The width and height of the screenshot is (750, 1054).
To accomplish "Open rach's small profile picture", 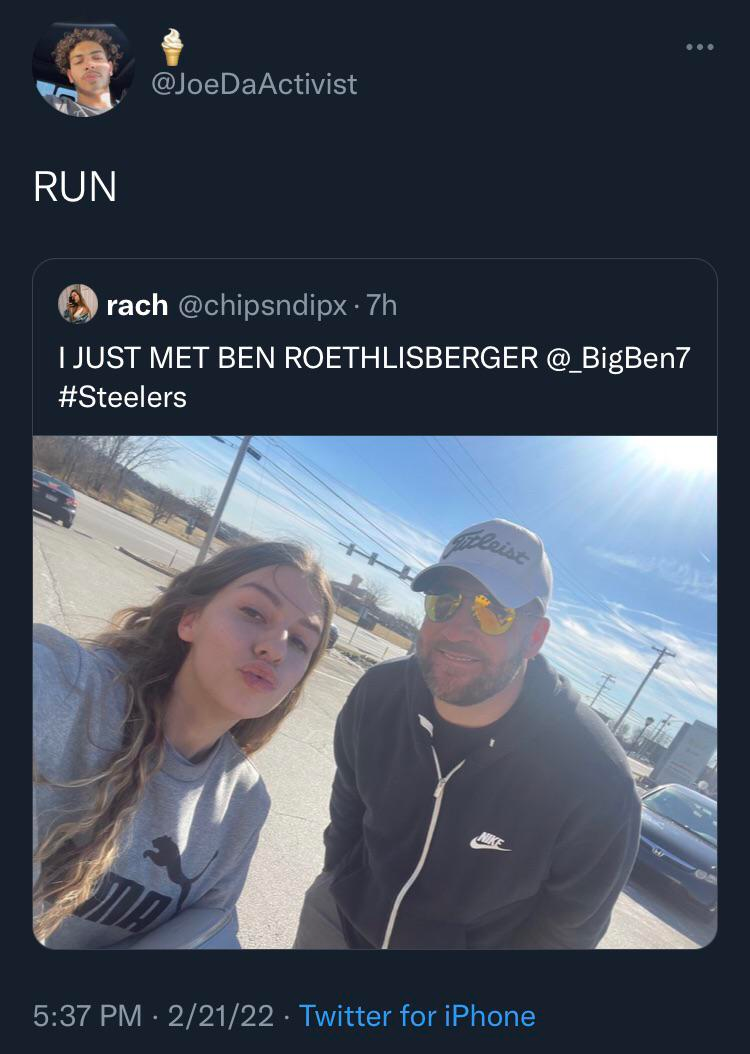I will 78,304.
